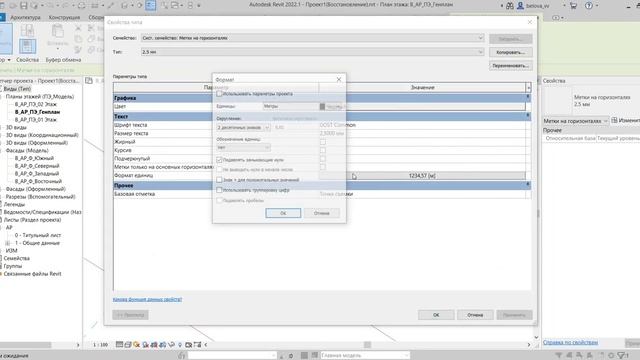This screenshot has width=640, height=360.
Task: Open the 'Метки на горизонталях' filter dropdown in Properties
Action: click(575, 121)
